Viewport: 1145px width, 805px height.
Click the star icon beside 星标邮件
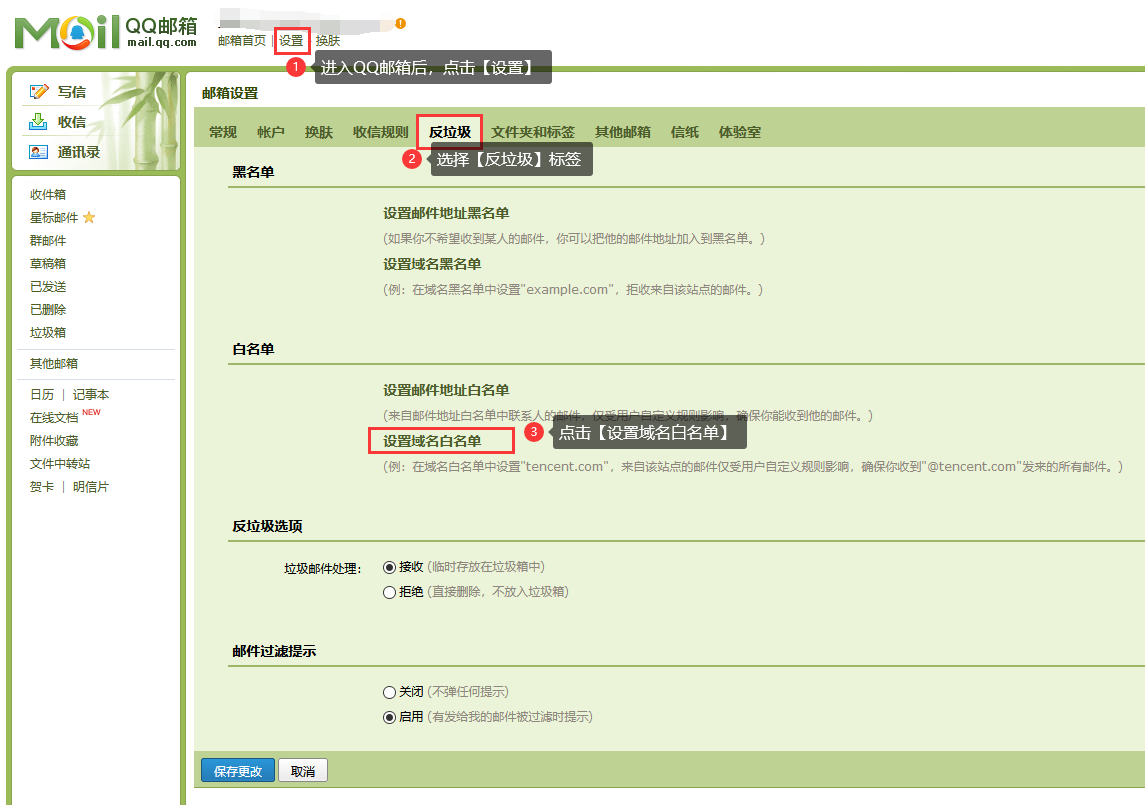click(x=89, y=218)
